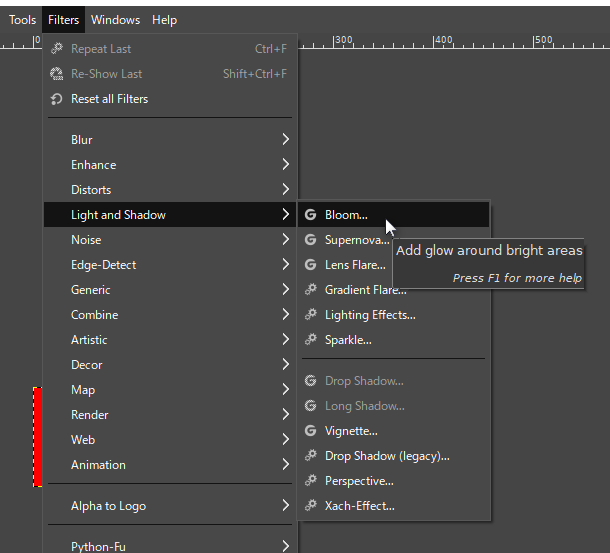Expand the Enhance submenu arrow
This screenshot has height=553, width=610.
285,165
